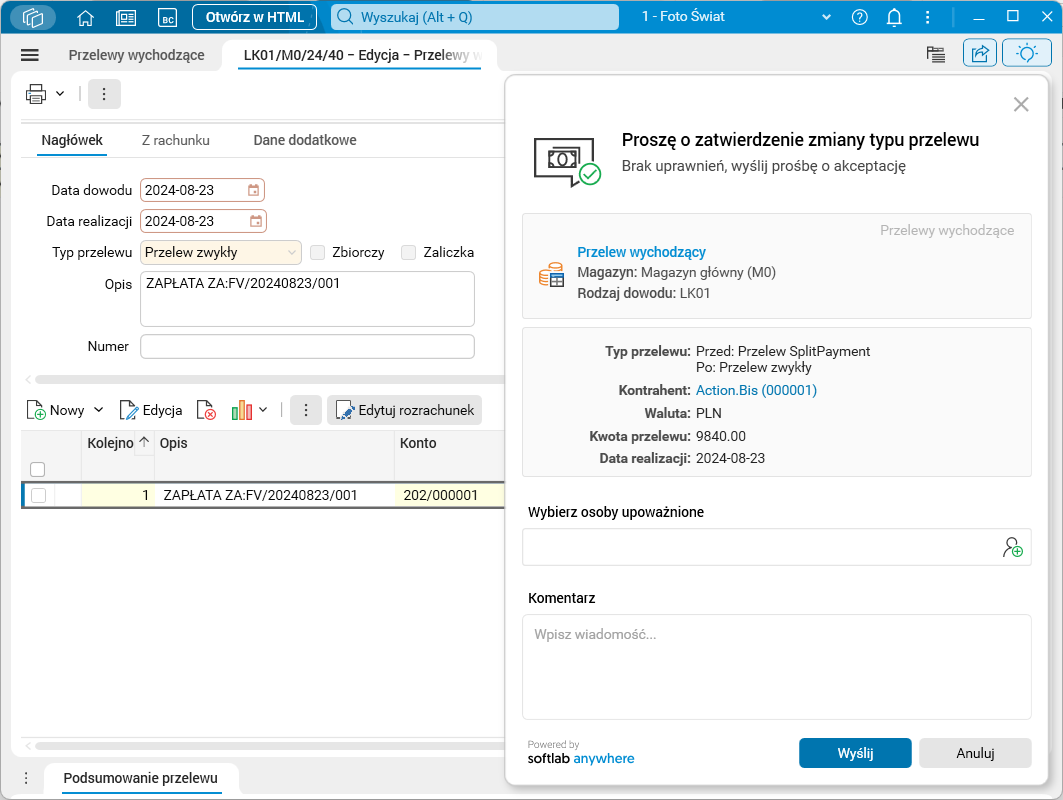Click the Edytuj rozrachunek button

(405, 410)
